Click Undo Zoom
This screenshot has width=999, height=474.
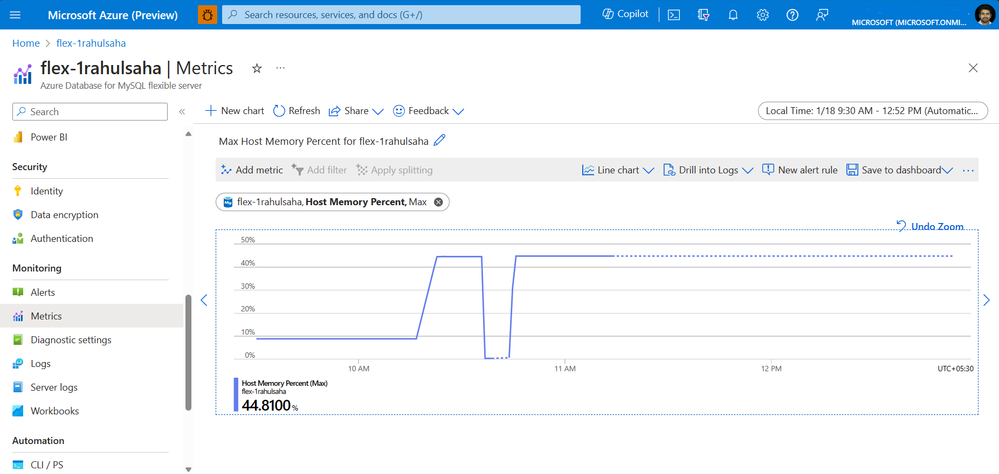click(x=930, y=226)
